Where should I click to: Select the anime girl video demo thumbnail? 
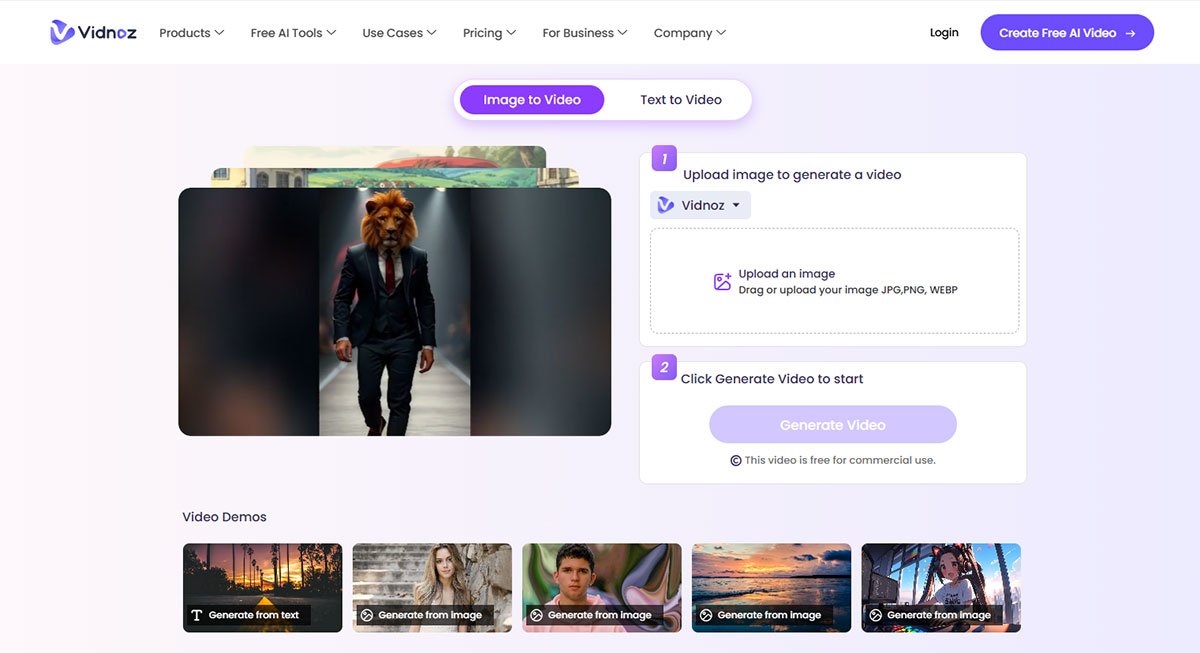click(x=940, y=582)
